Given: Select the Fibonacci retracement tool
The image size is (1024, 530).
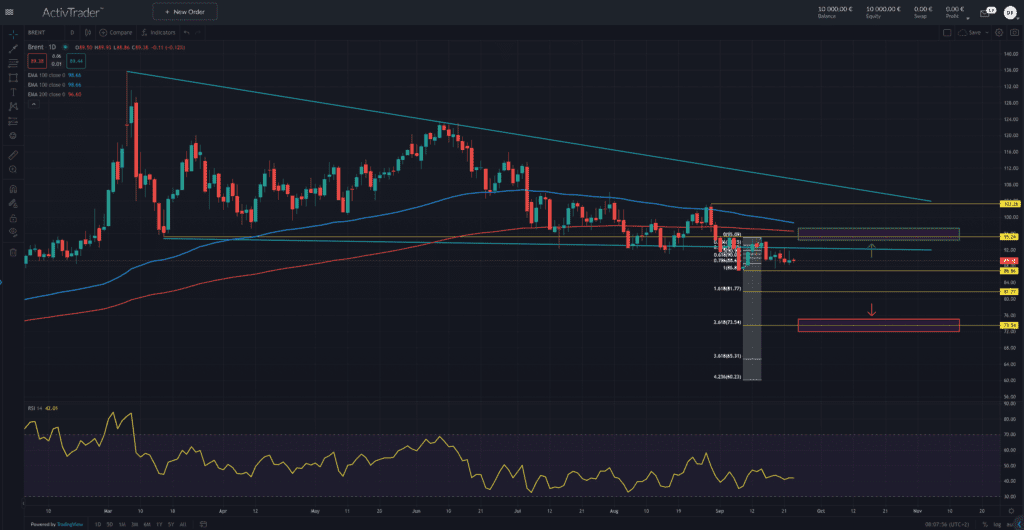Looking at the screenshot, I should click(12, 63).
